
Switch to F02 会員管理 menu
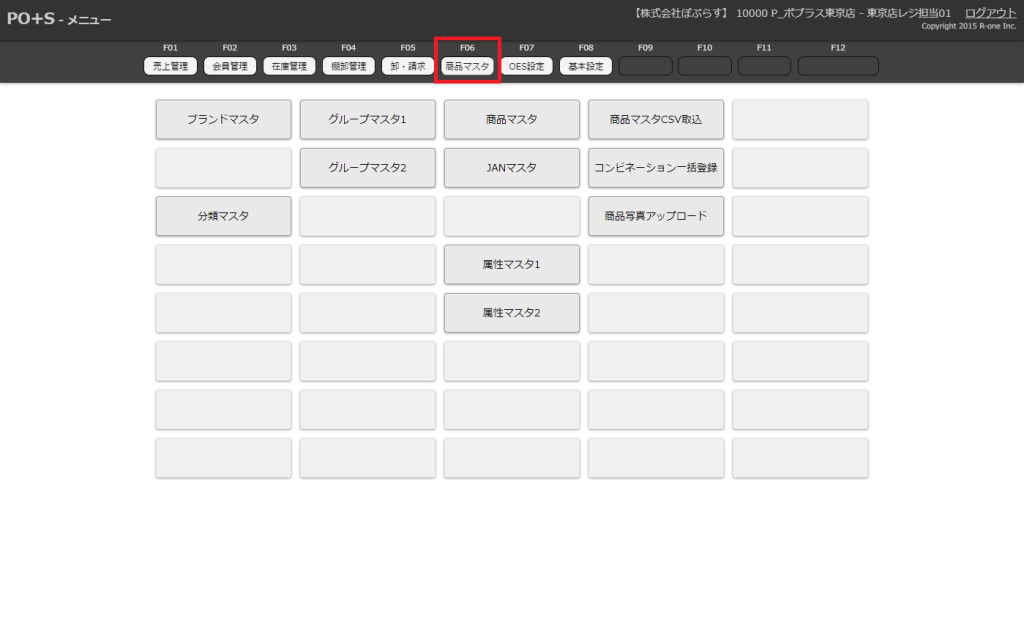[230, 66]
